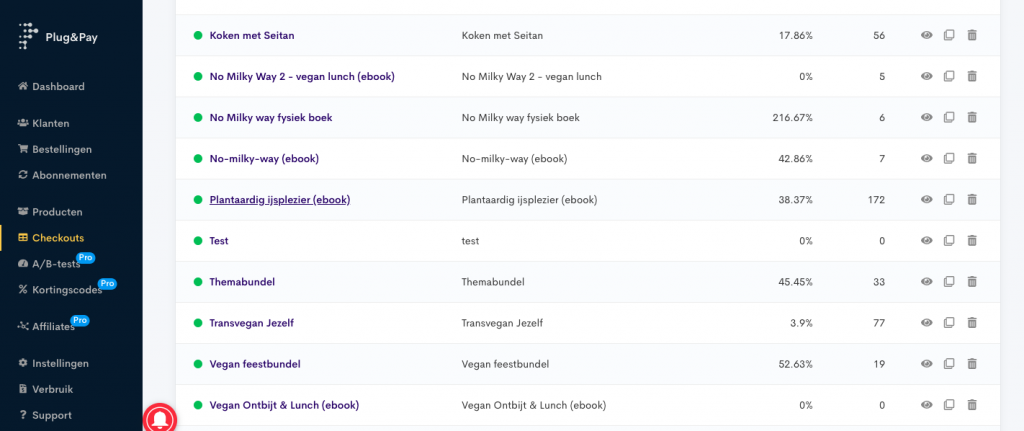1024x431 pixels.
Task: Open the Themabundel checkout link
Action: (x=242, y=281)
